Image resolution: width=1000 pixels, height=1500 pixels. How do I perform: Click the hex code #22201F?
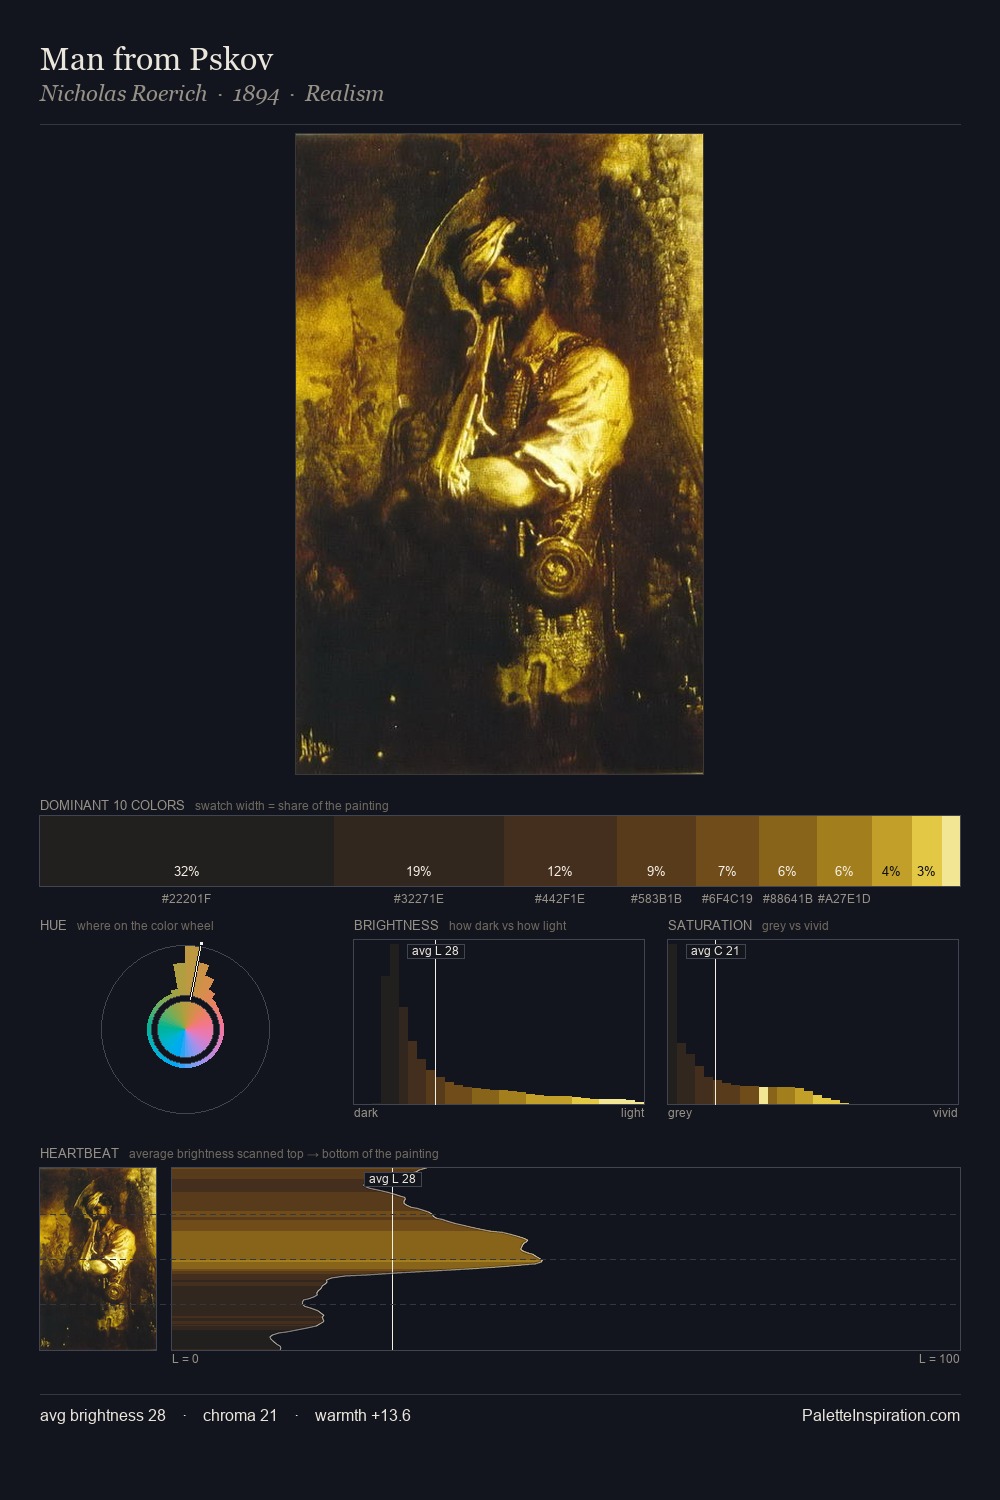(187, 898)
